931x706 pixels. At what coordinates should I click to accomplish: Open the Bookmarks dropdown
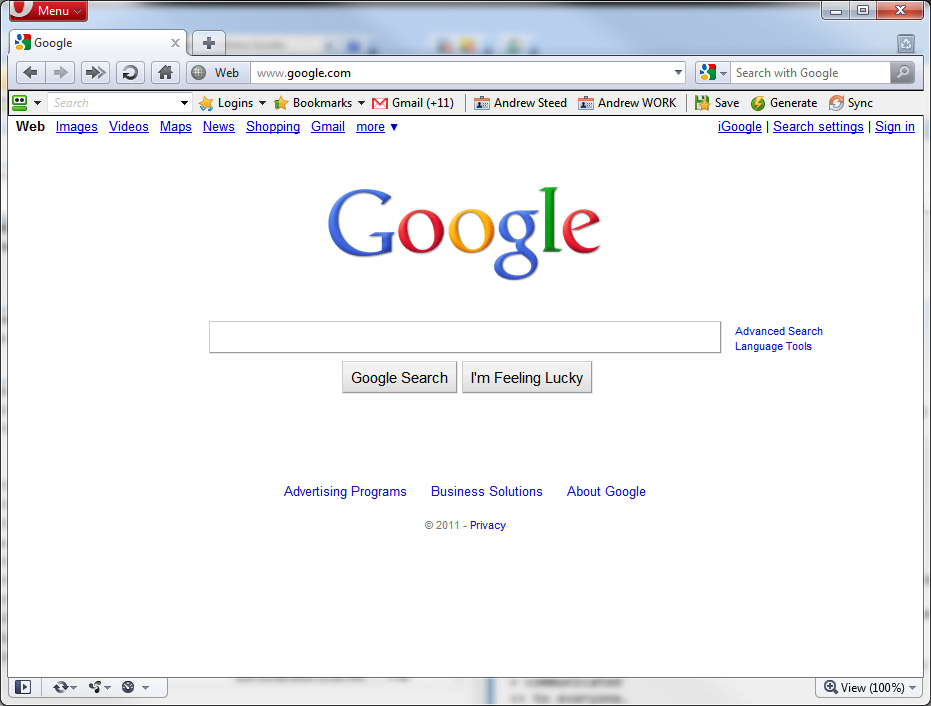click(319, 103)
